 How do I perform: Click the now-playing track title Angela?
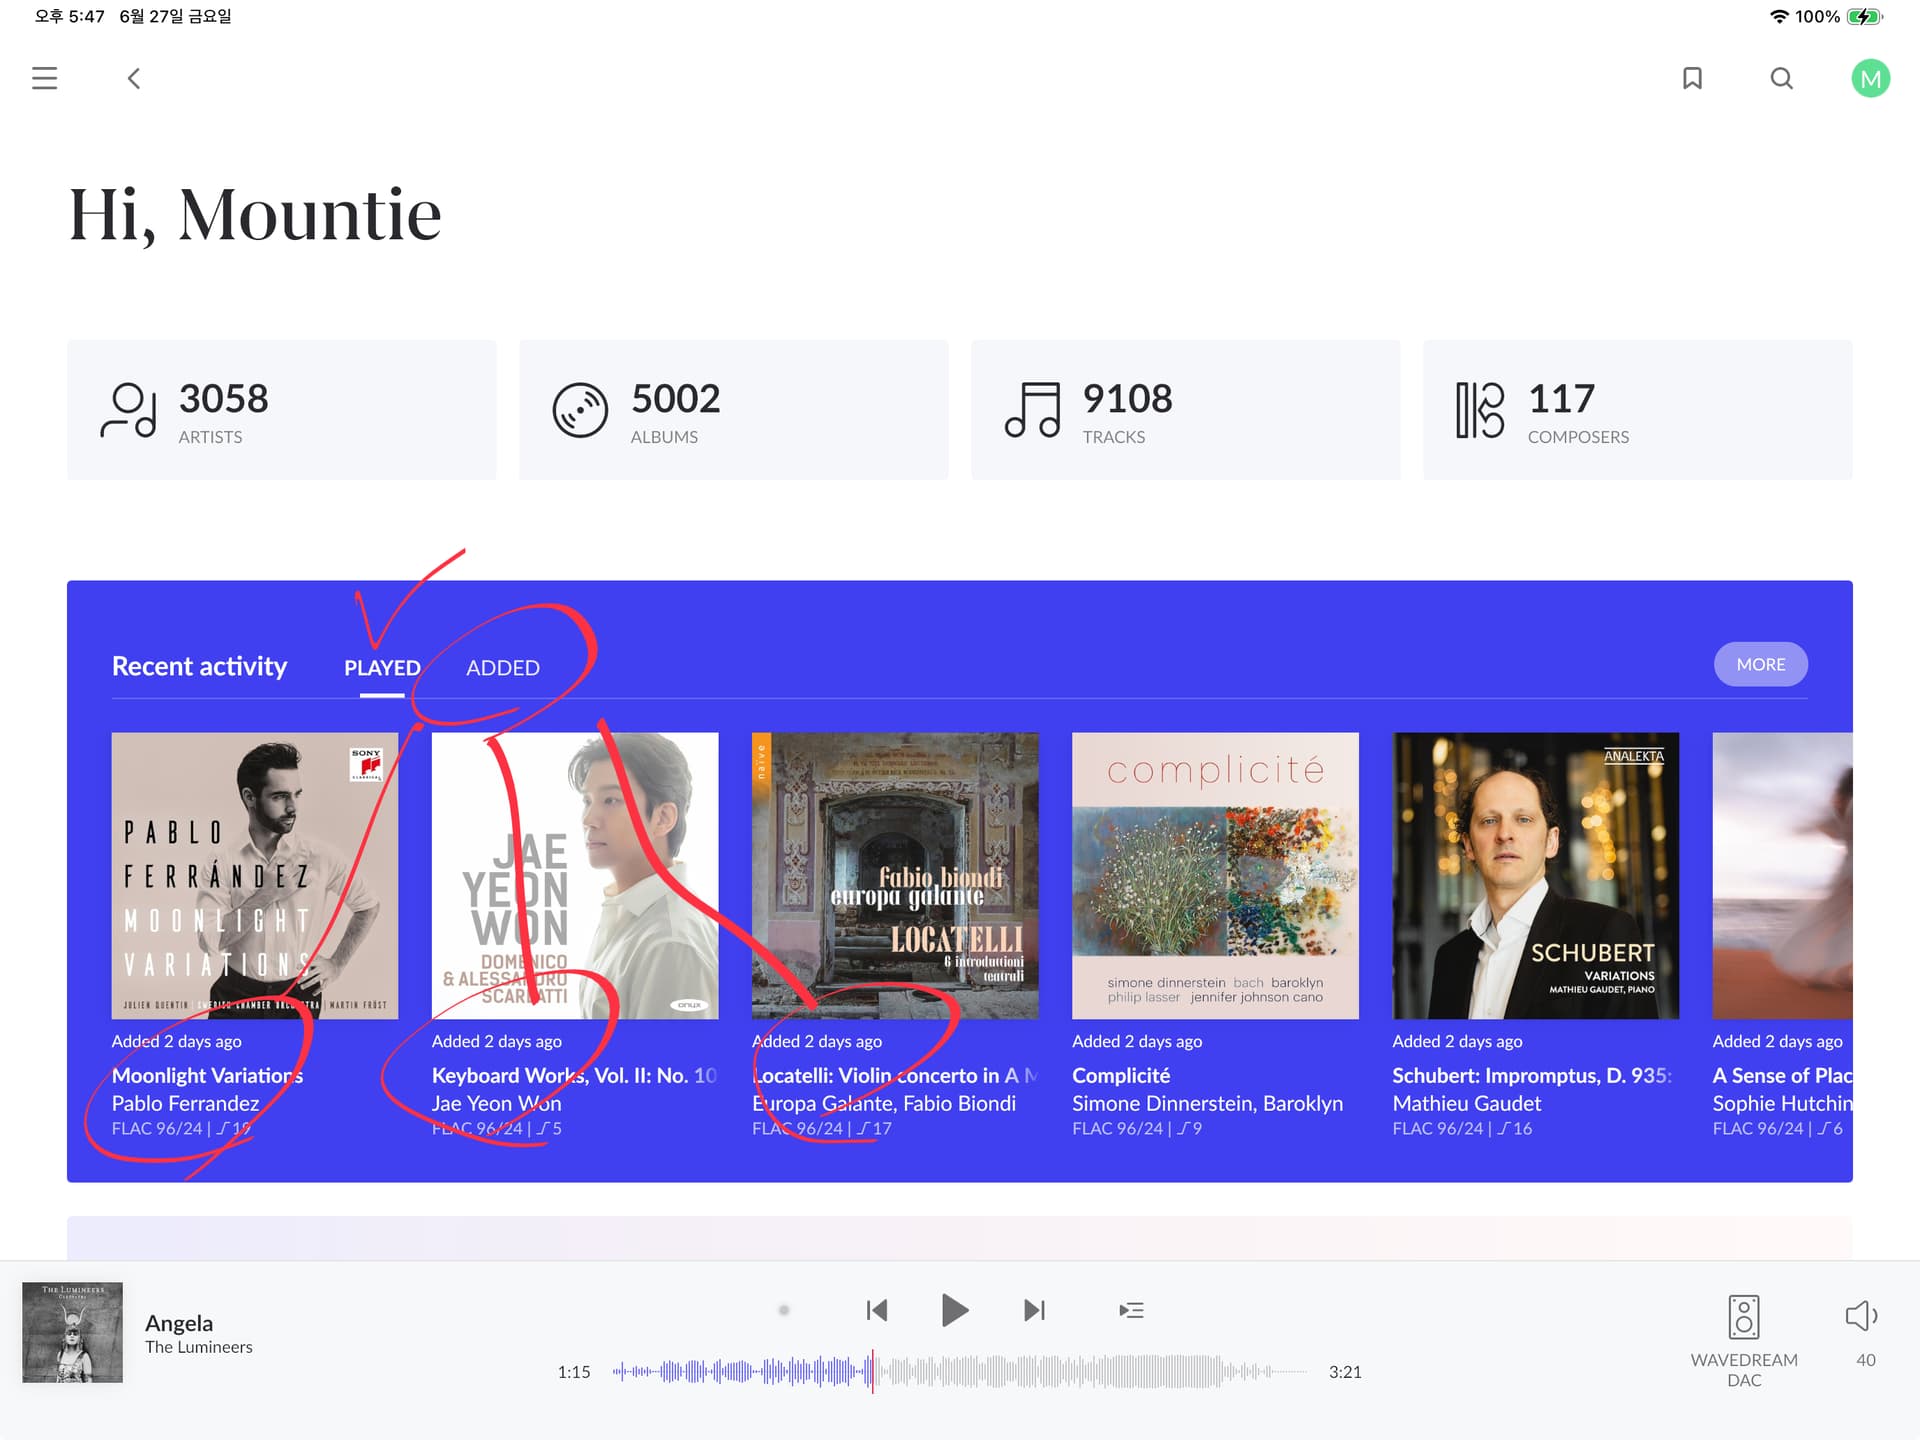pyautogui.click(x=179, y=1323)
